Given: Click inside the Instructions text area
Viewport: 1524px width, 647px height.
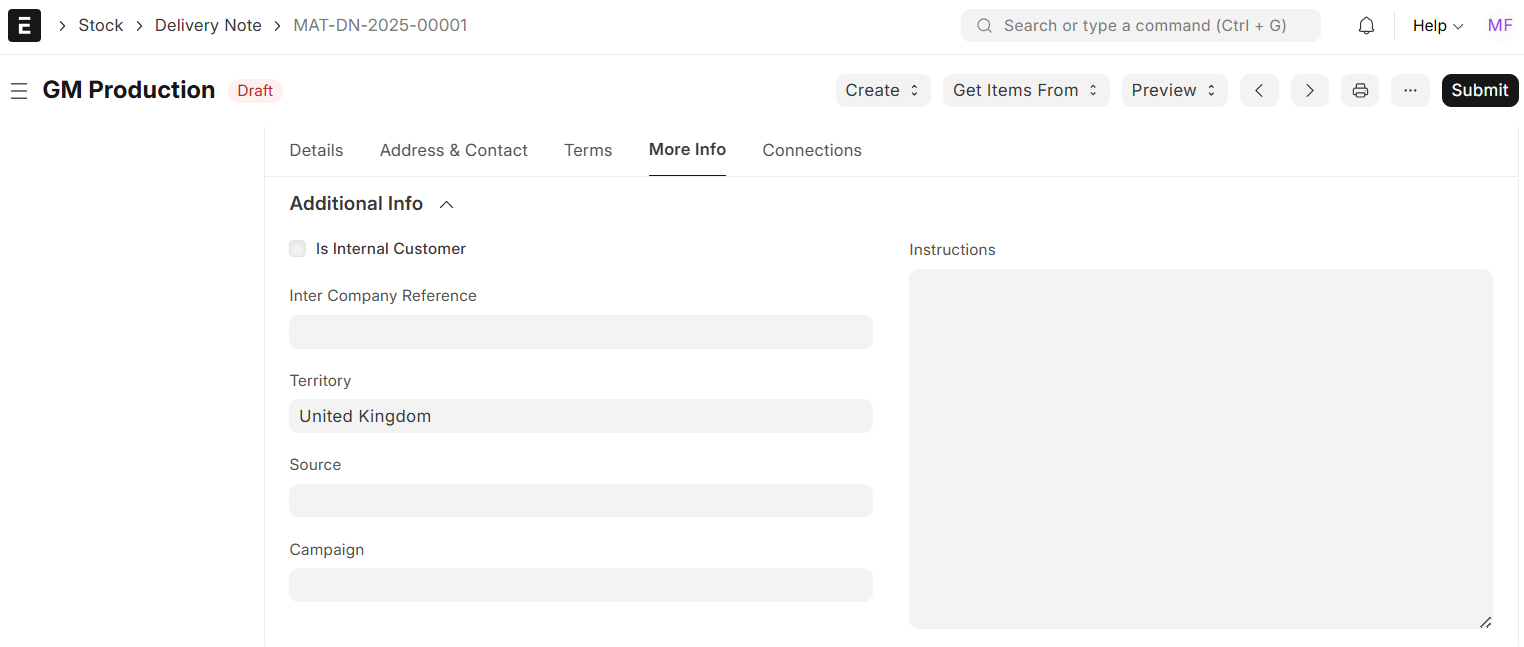Looking at the screenshot, I should 1200,448.
